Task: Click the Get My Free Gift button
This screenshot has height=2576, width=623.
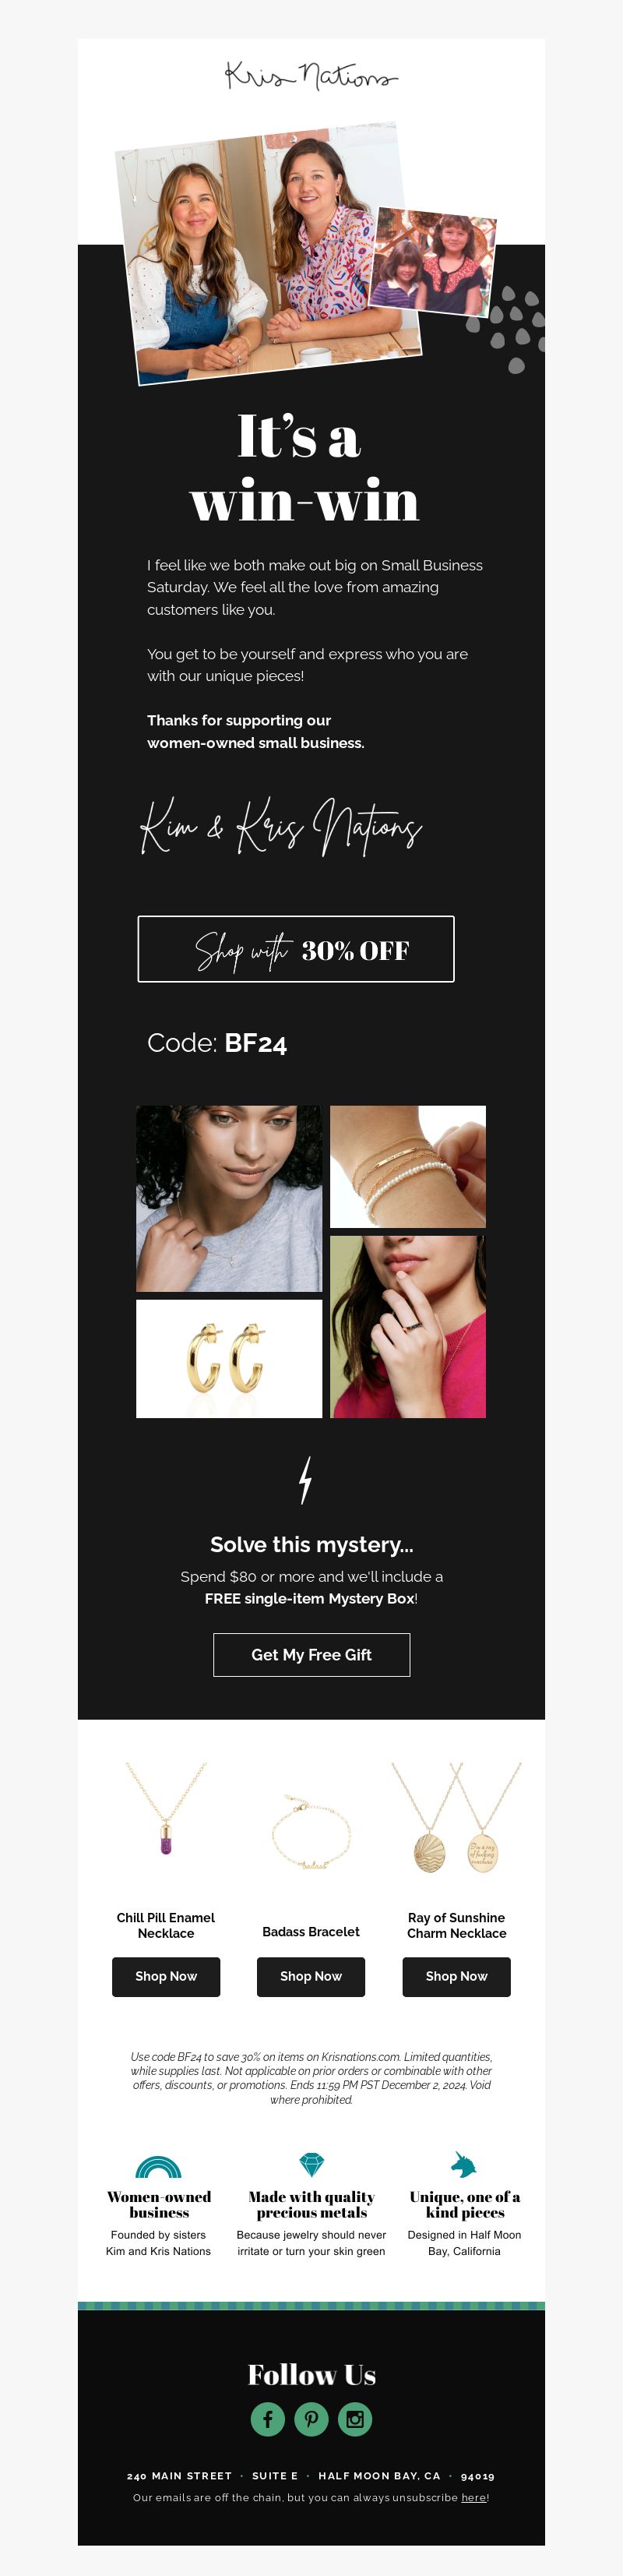Action: click(311, 1655)
